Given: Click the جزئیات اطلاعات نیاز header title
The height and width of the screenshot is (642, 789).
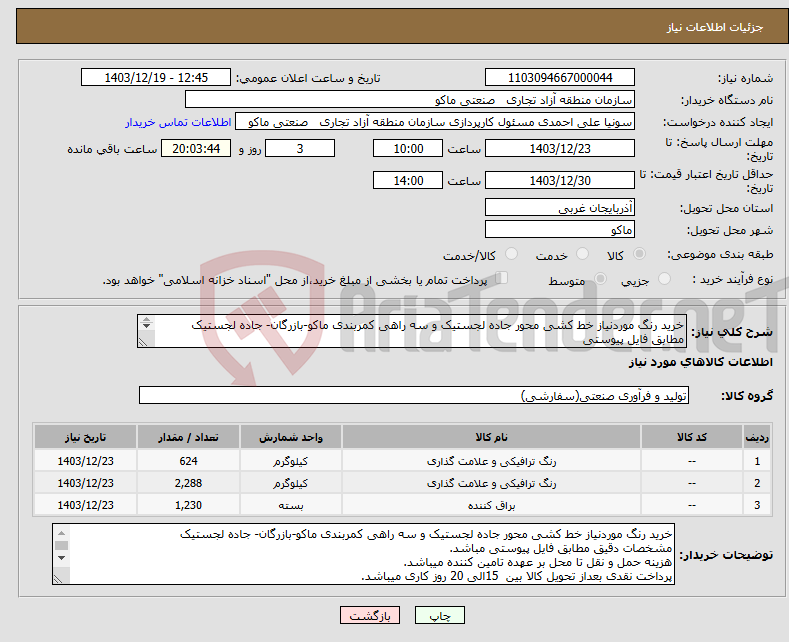Looking at the screenshot, I should [x=715, y=27].
